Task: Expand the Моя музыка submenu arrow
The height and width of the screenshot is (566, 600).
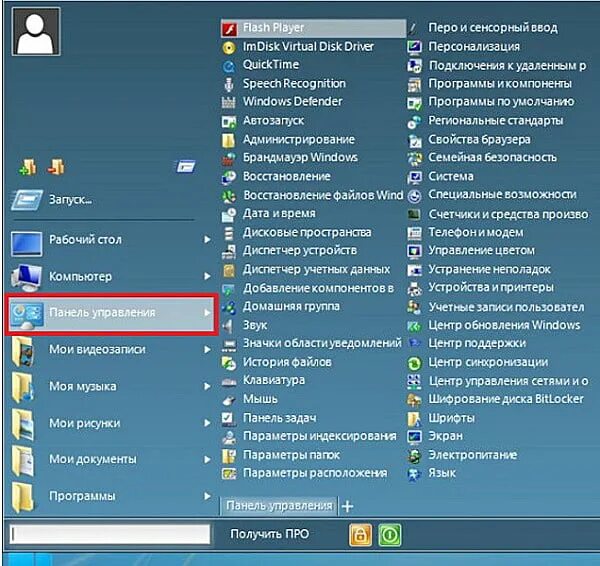Action: (207, 386)
